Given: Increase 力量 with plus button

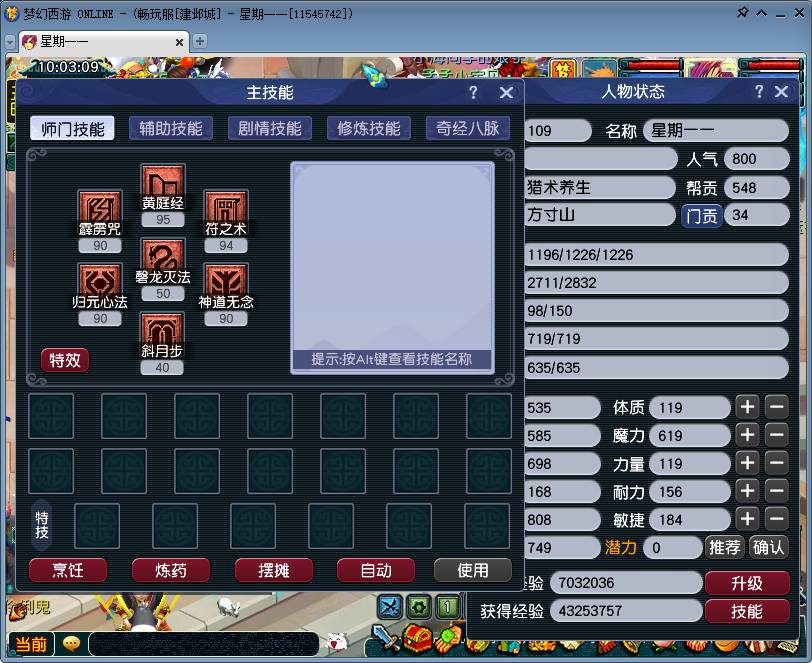Looking at the screenshot, I should [747, 463].
